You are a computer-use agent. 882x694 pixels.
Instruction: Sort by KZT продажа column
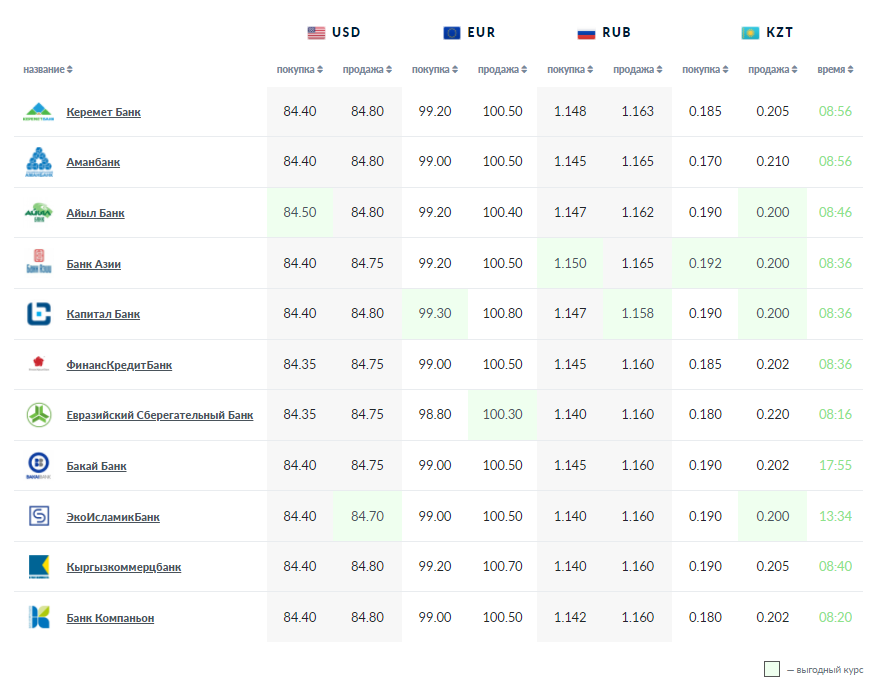pos(773,70)
